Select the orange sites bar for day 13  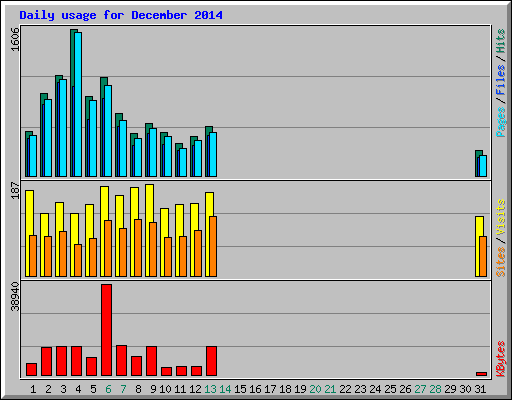pyautogui.click(x=213, y=246)
